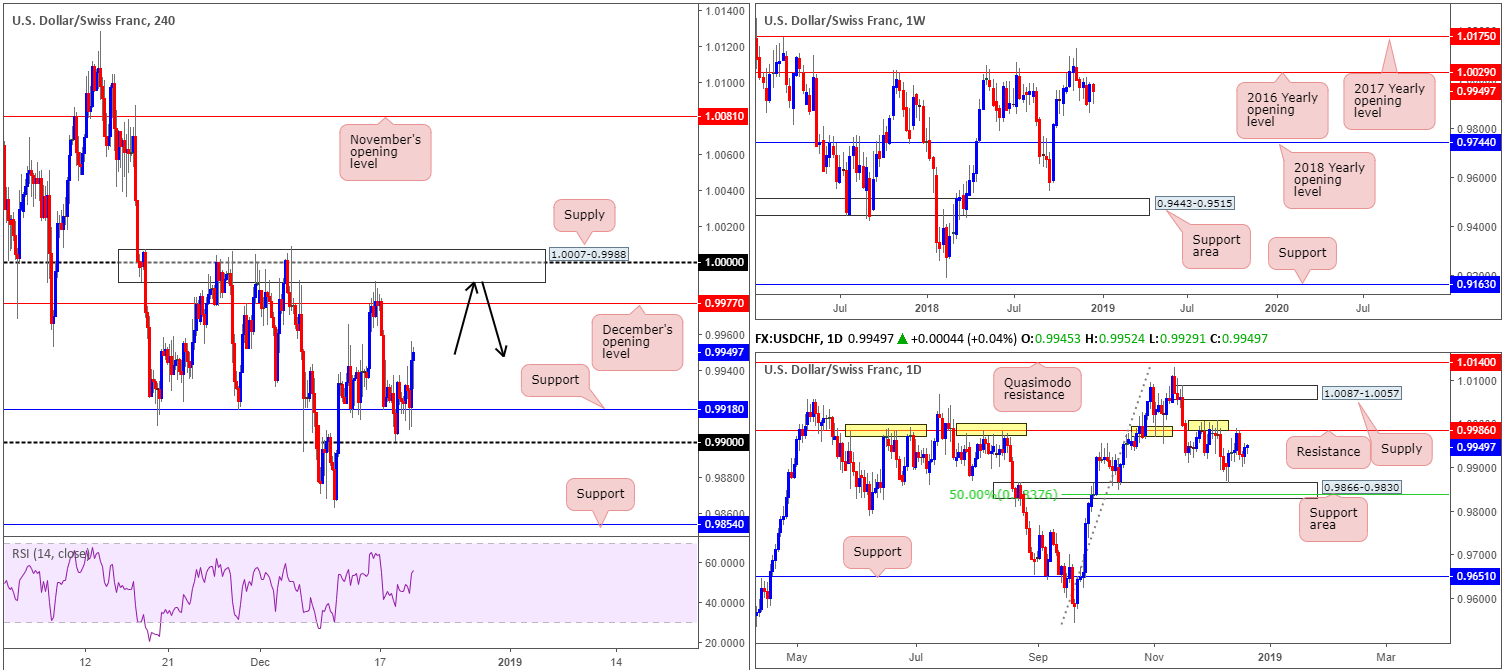Screen dimensions: 1506x670
Task: Click the 1.01750 red price tag
Action: click(1475, 36)
